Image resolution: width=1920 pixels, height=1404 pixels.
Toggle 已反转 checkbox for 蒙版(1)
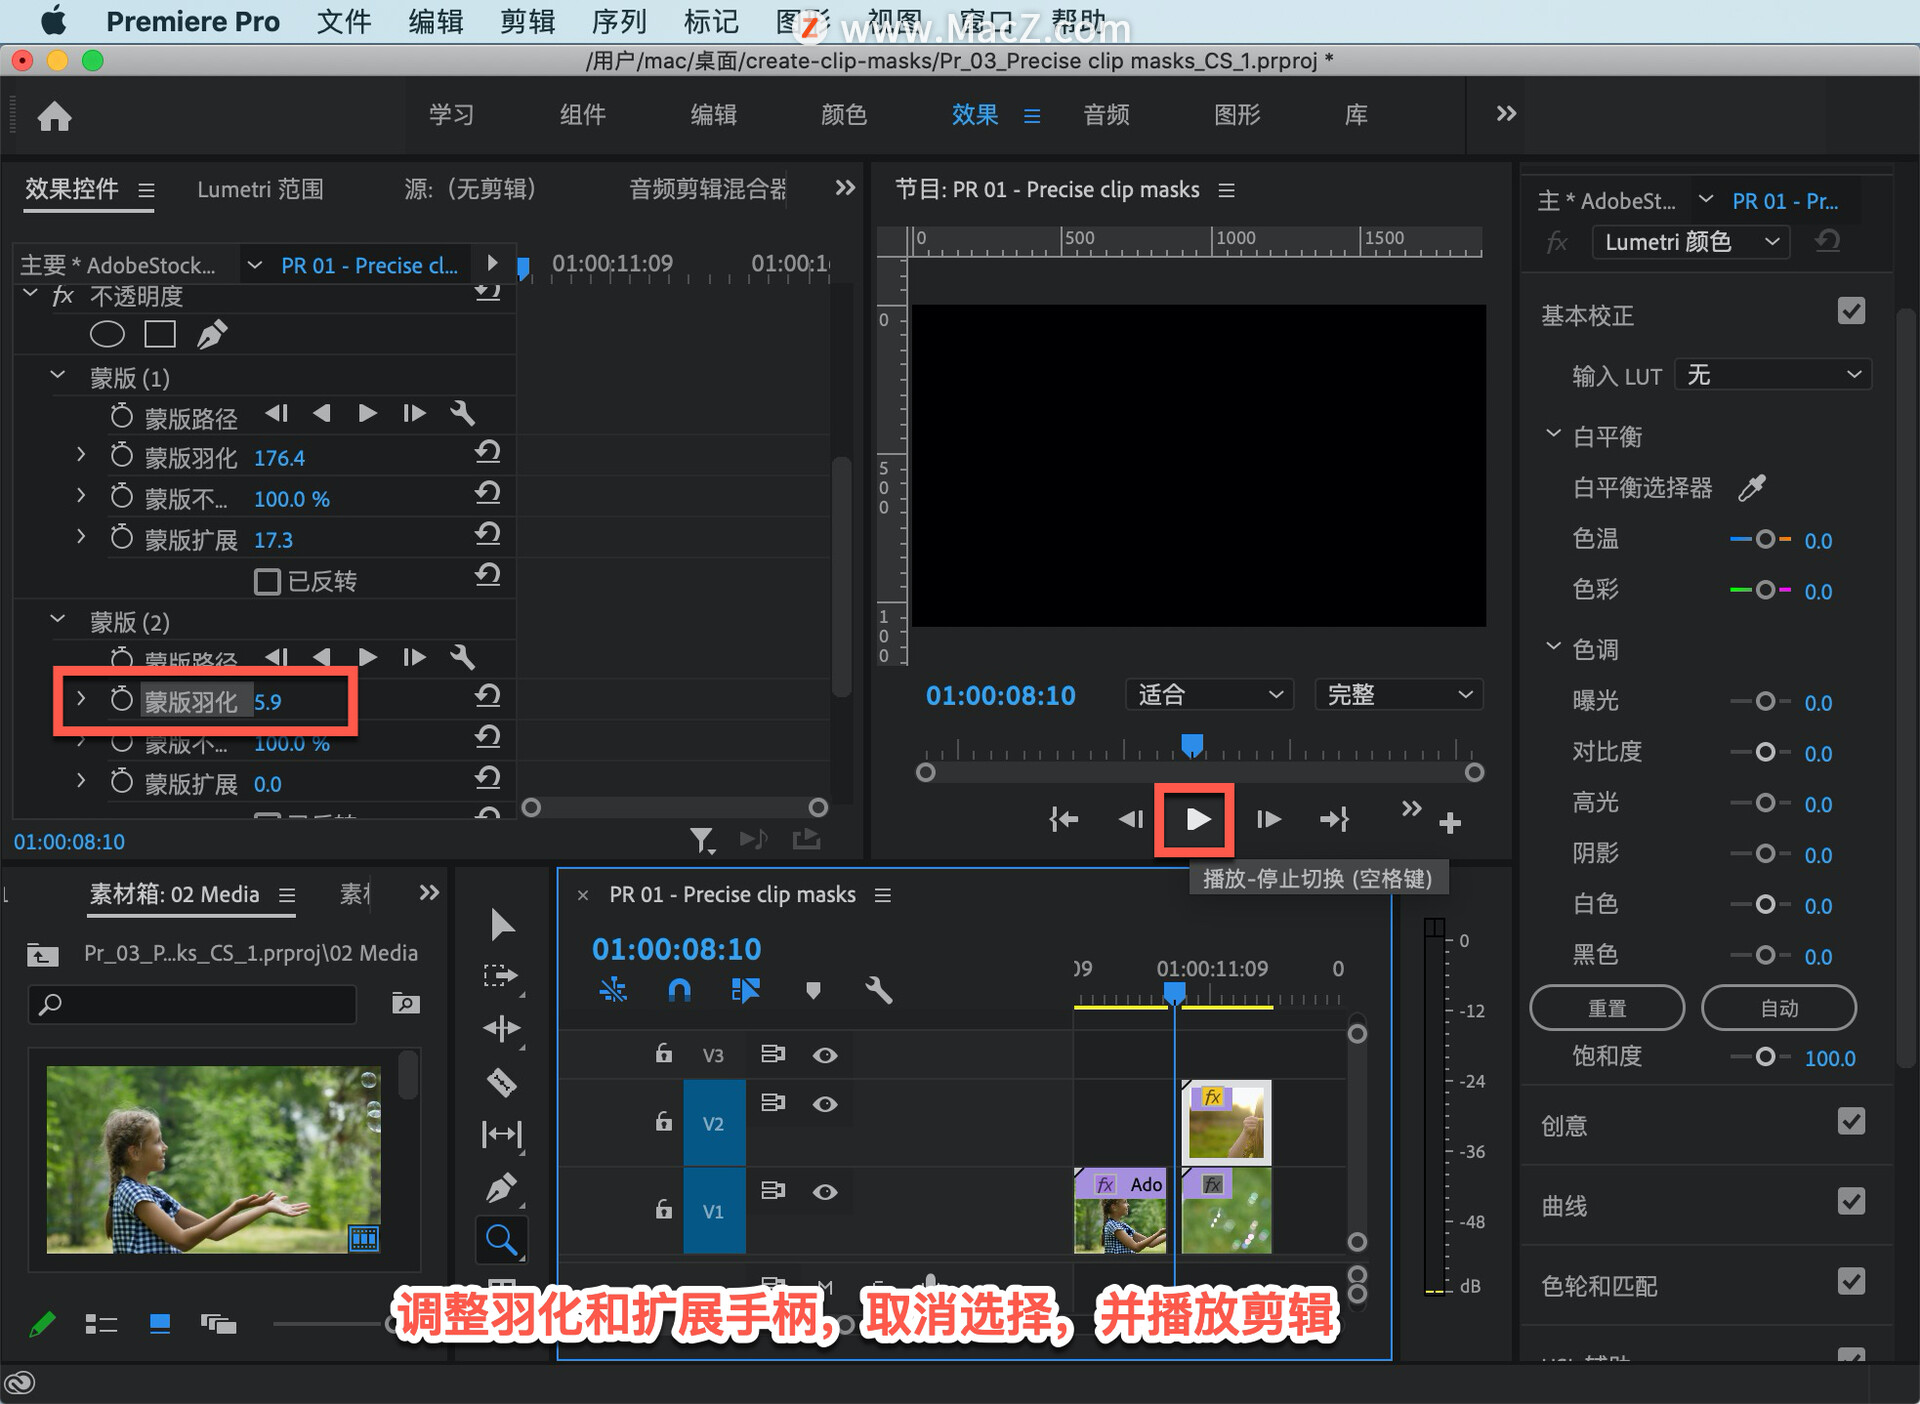267,581
